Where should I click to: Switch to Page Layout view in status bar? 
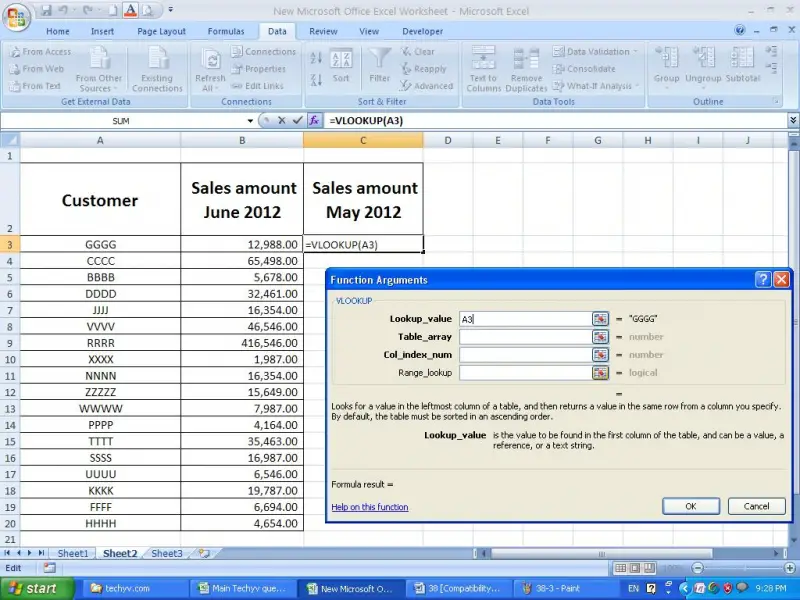pos(634,568)
